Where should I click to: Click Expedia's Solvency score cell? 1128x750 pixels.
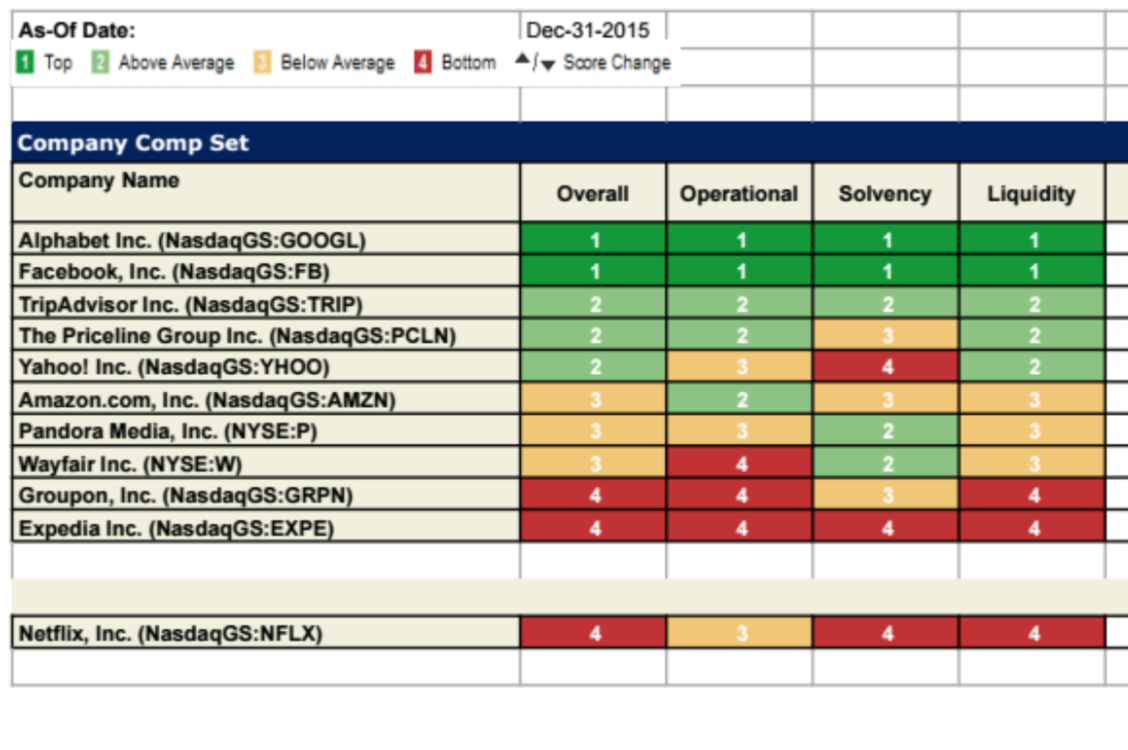(886, 527)
